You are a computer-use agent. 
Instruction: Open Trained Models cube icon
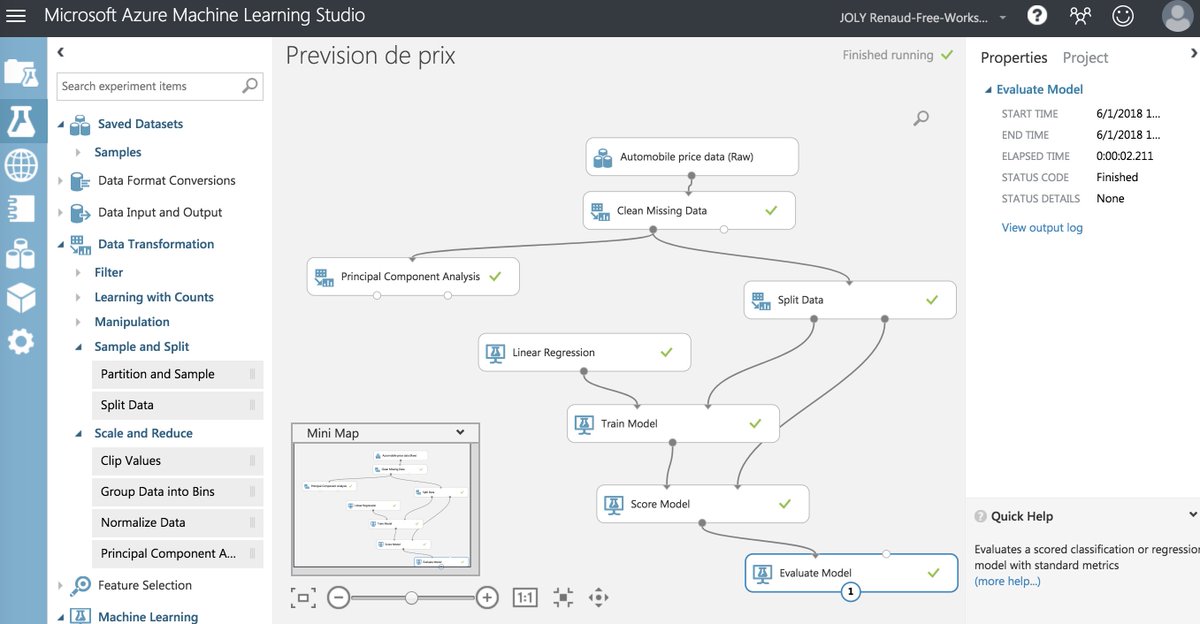21,297
